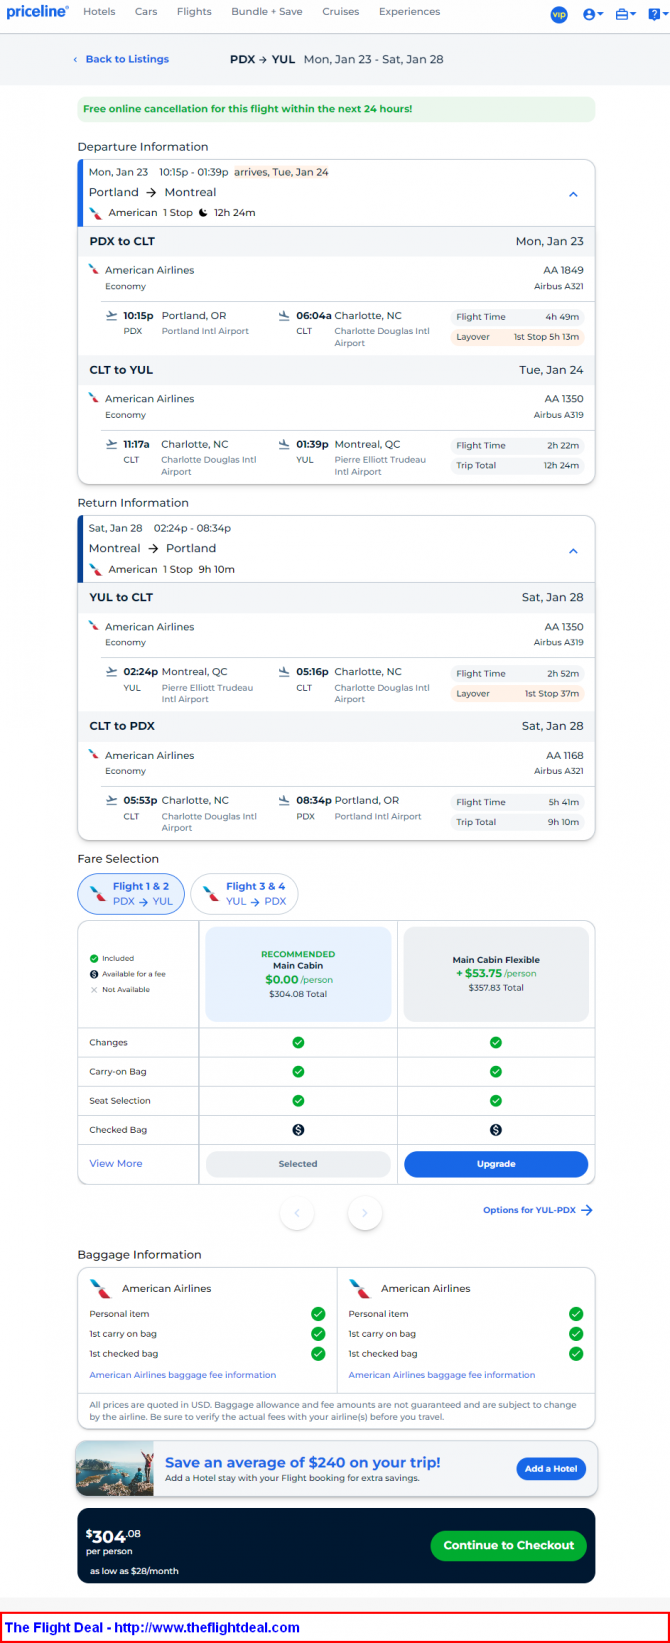Screen dimensions: 670x1643
Task: Click the hotel promo thumbnail image
Action: pyautogui.click(x=115, y=1469)
